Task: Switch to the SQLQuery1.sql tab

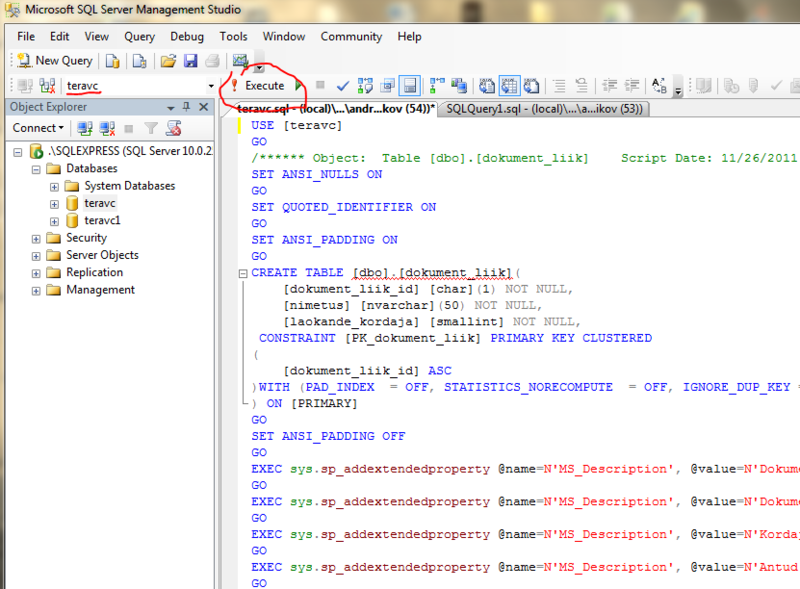Action: click(x=545, y=109)
